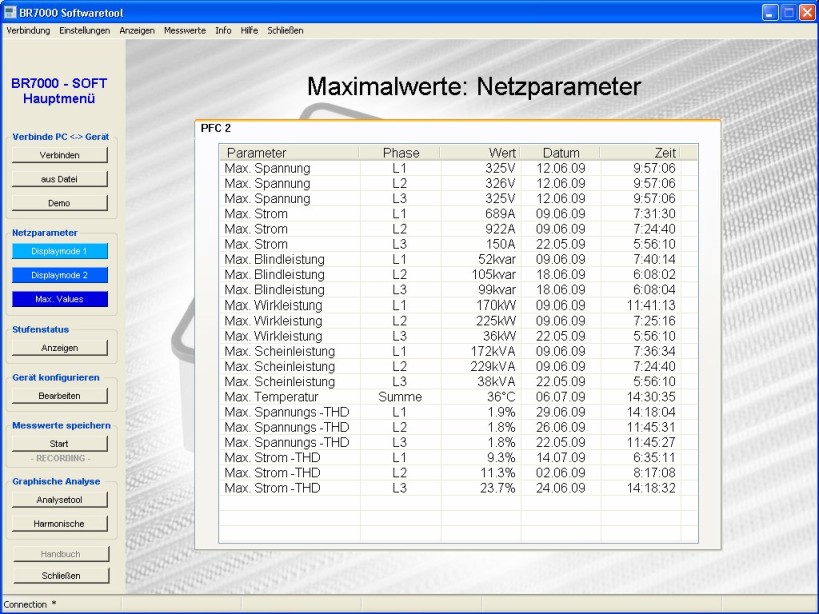Screen dimensions: 819x614
Task: Click Start under Messwerte speichern
Action: pos(60,444)
